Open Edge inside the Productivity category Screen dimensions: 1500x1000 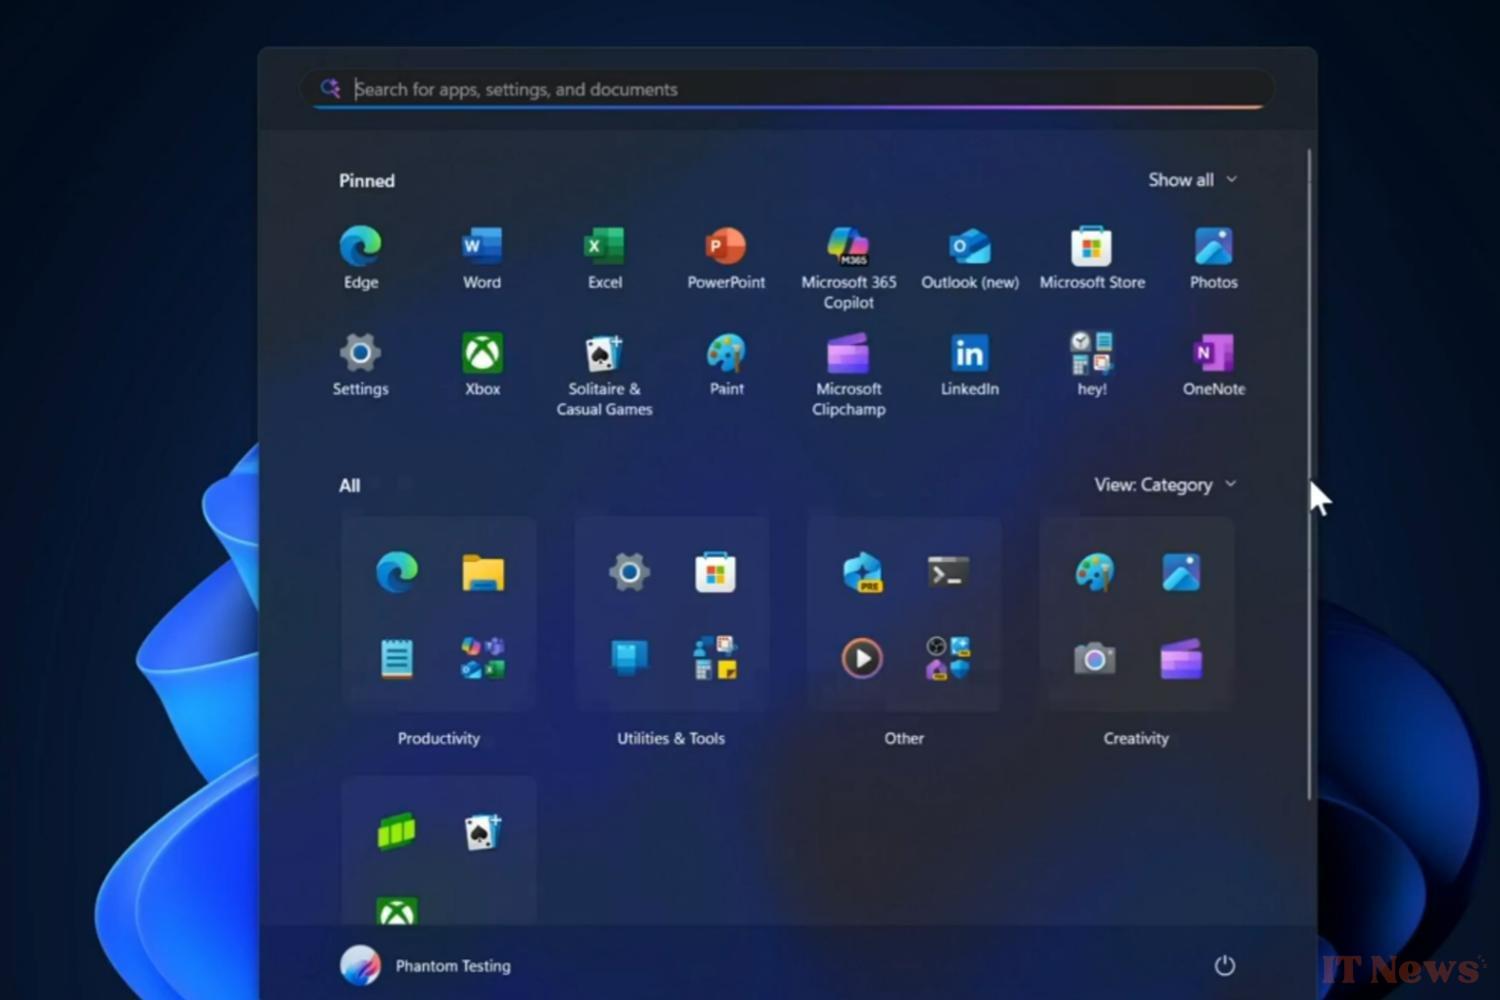tap(397, 573)
